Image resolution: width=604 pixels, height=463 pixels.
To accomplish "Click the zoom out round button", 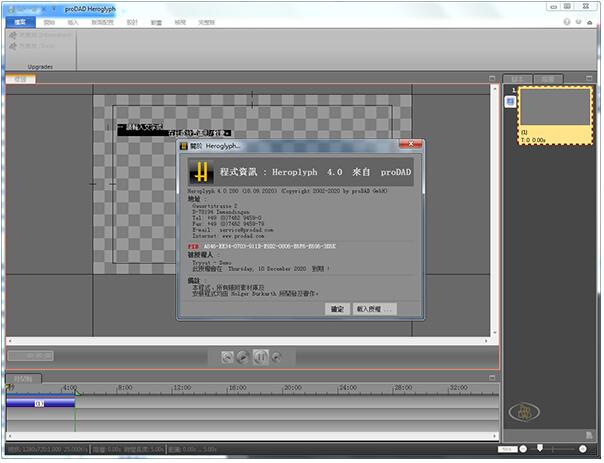I will coord(523,449).
